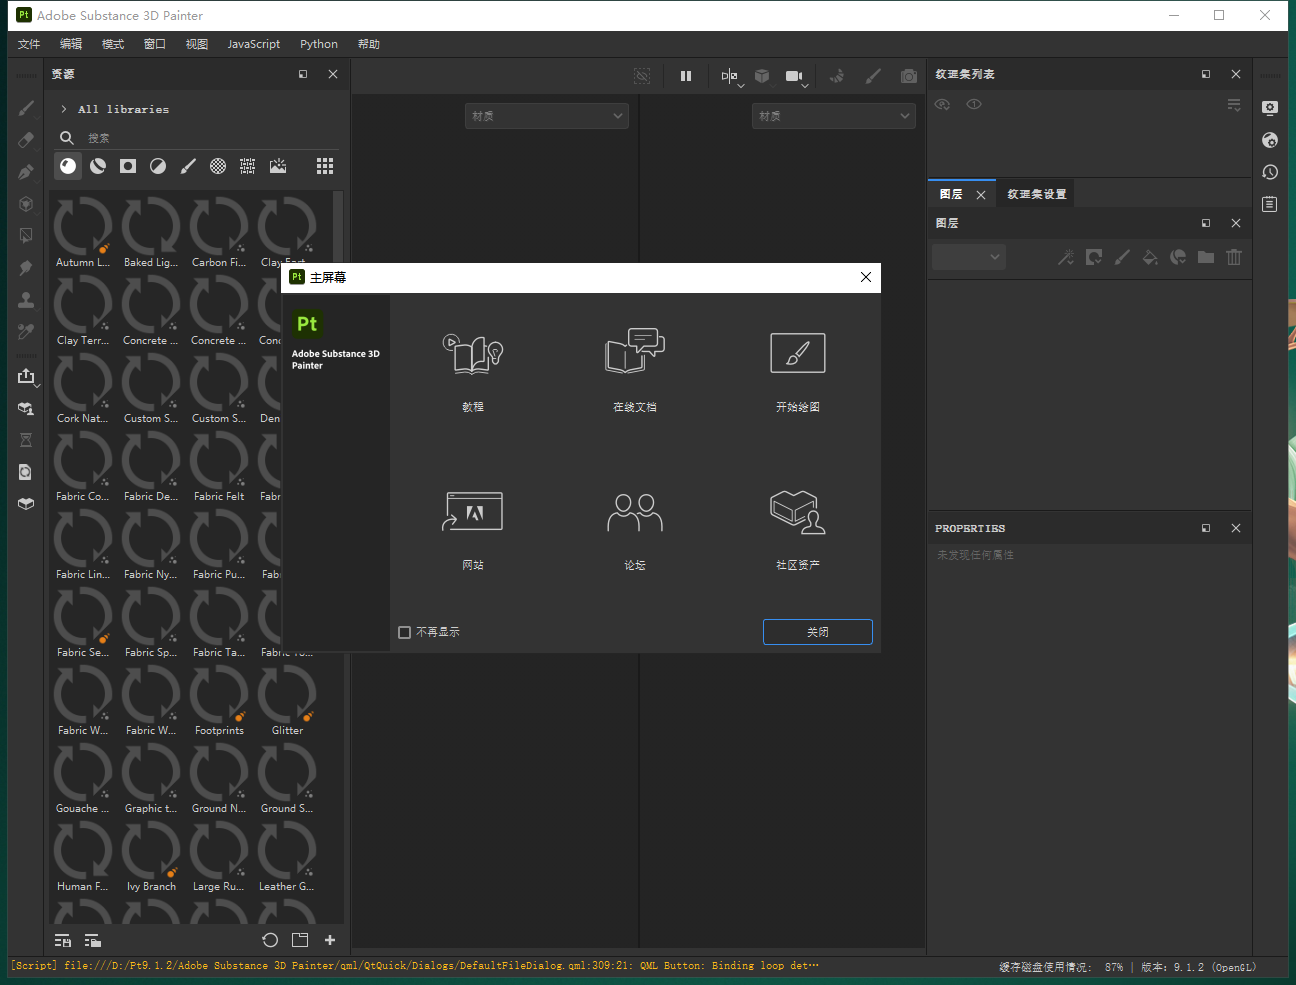The image size is (1296, 985).
Task: Open display settings icon on right sidebar
Action: (1270, 108)
